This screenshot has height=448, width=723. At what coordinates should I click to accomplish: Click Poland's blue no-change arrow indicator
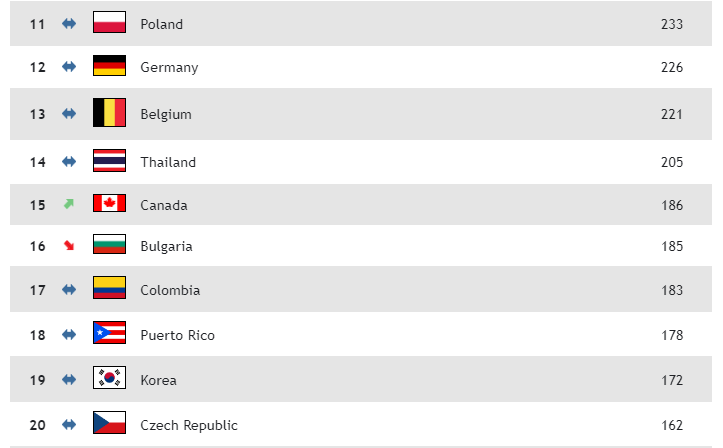point(69,23)
